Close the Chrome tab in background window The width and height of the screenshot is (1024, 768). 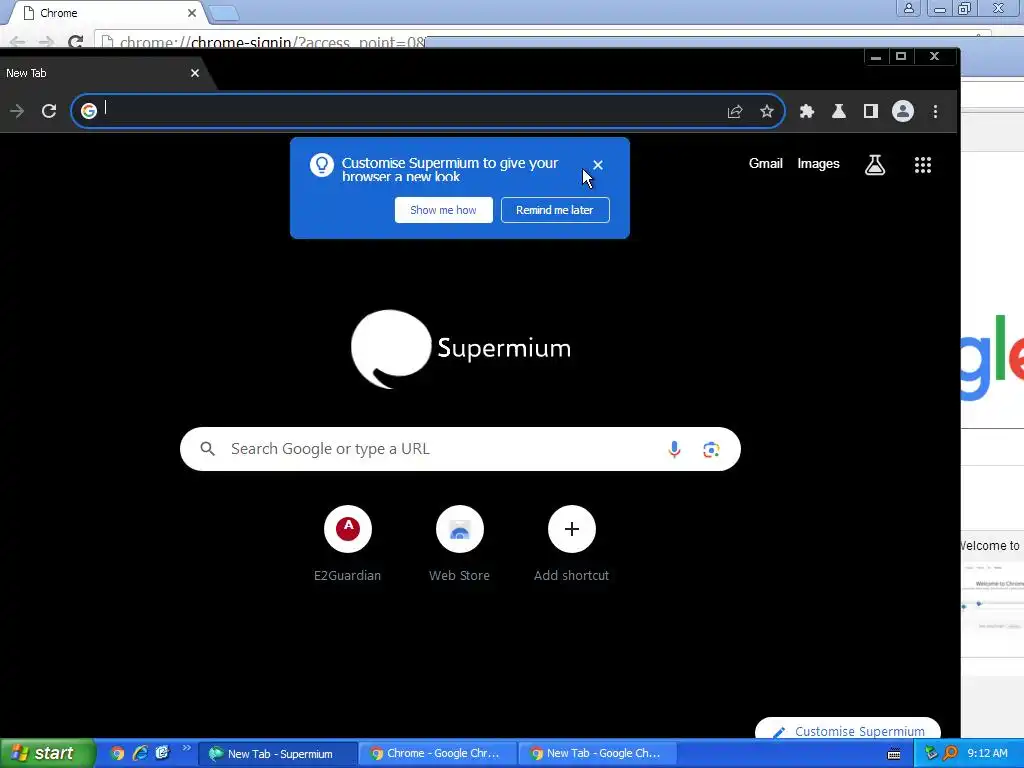[x=191, y=13]
